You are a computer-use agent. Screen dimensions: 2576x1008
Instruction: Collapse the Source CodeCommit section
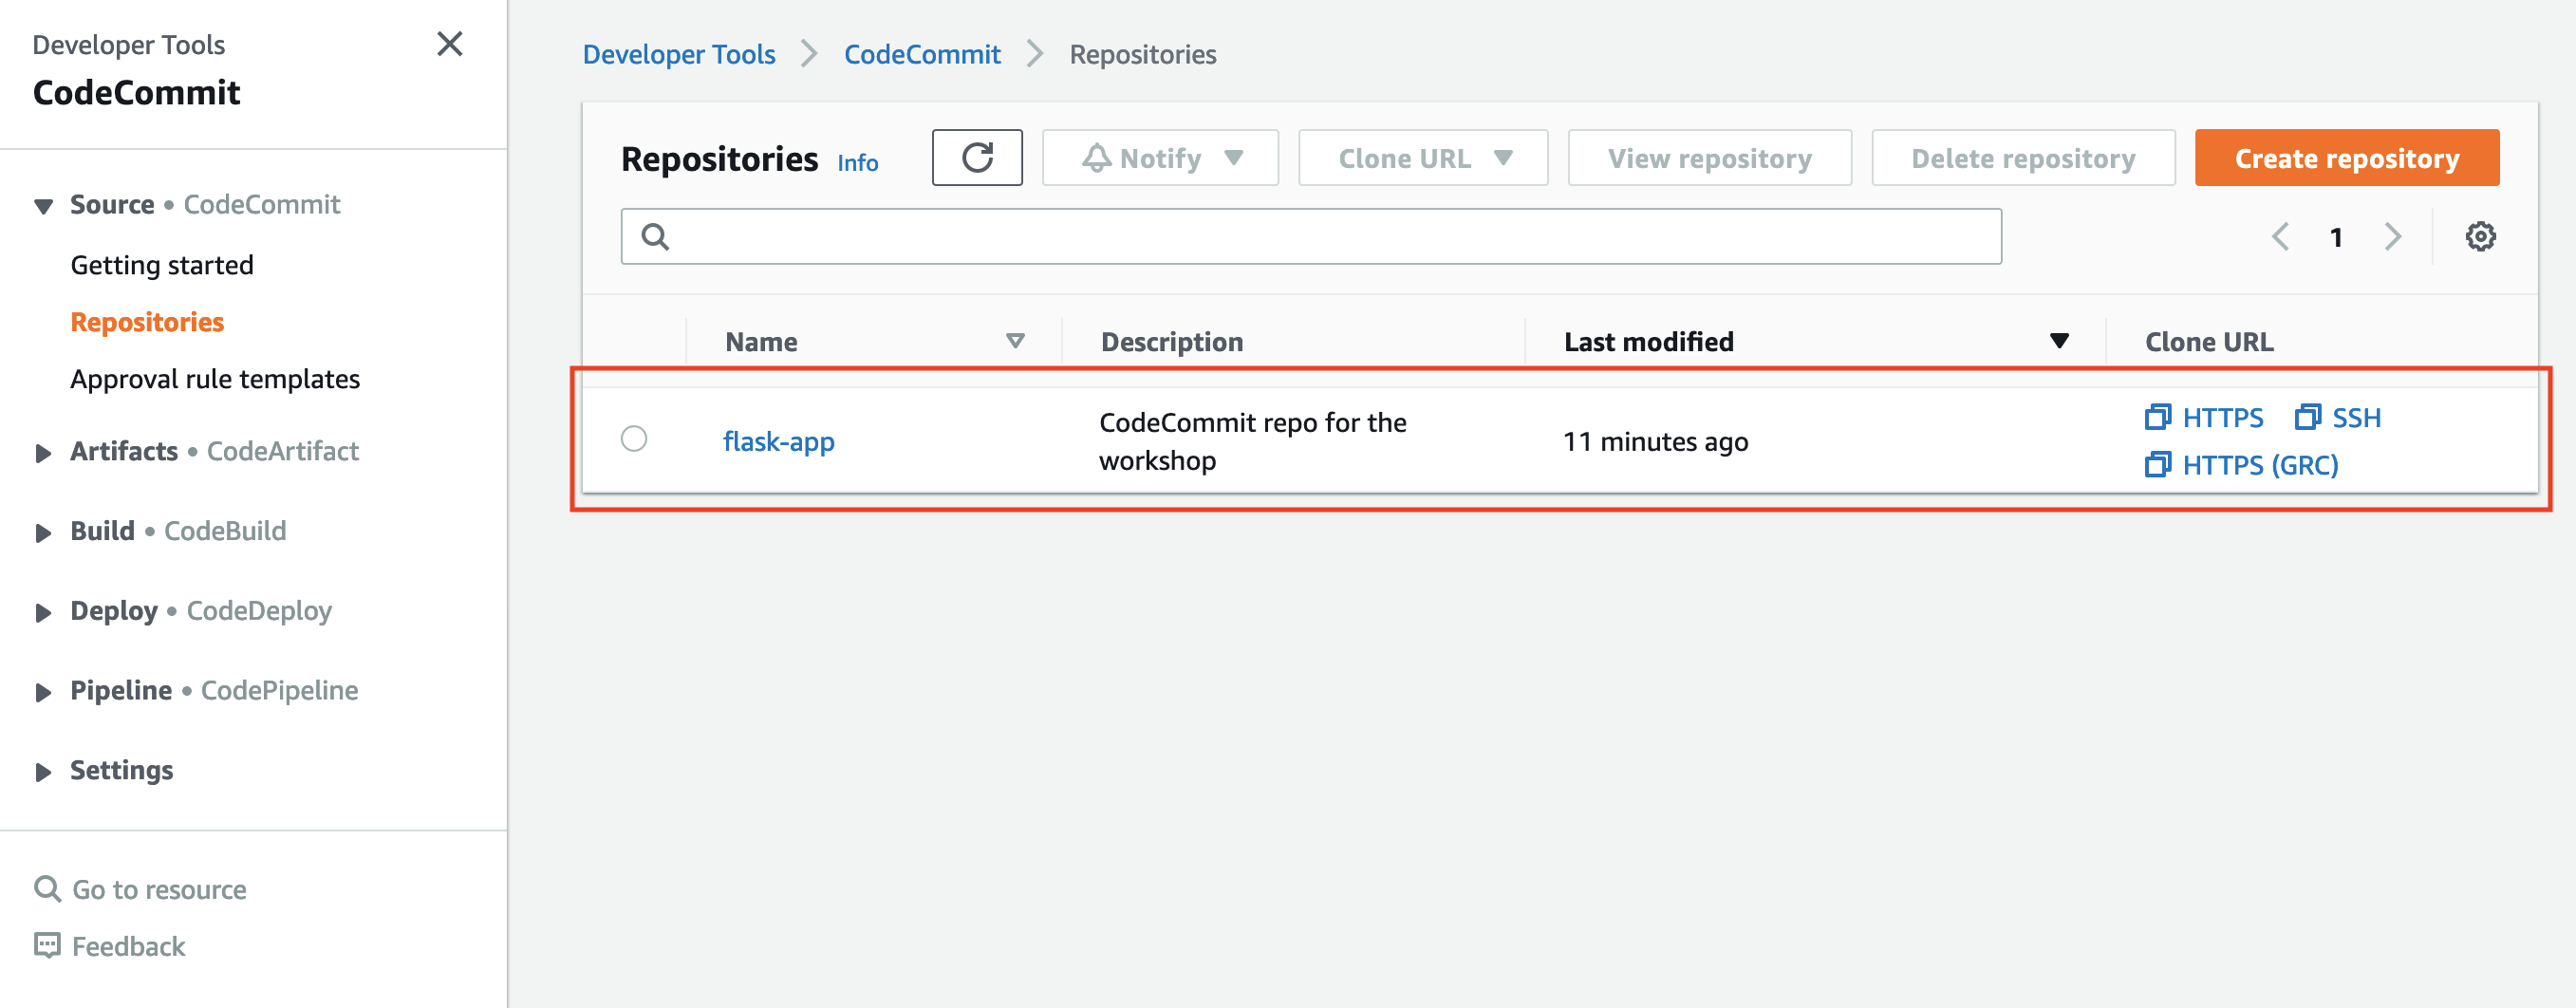(x=43, y=206)
